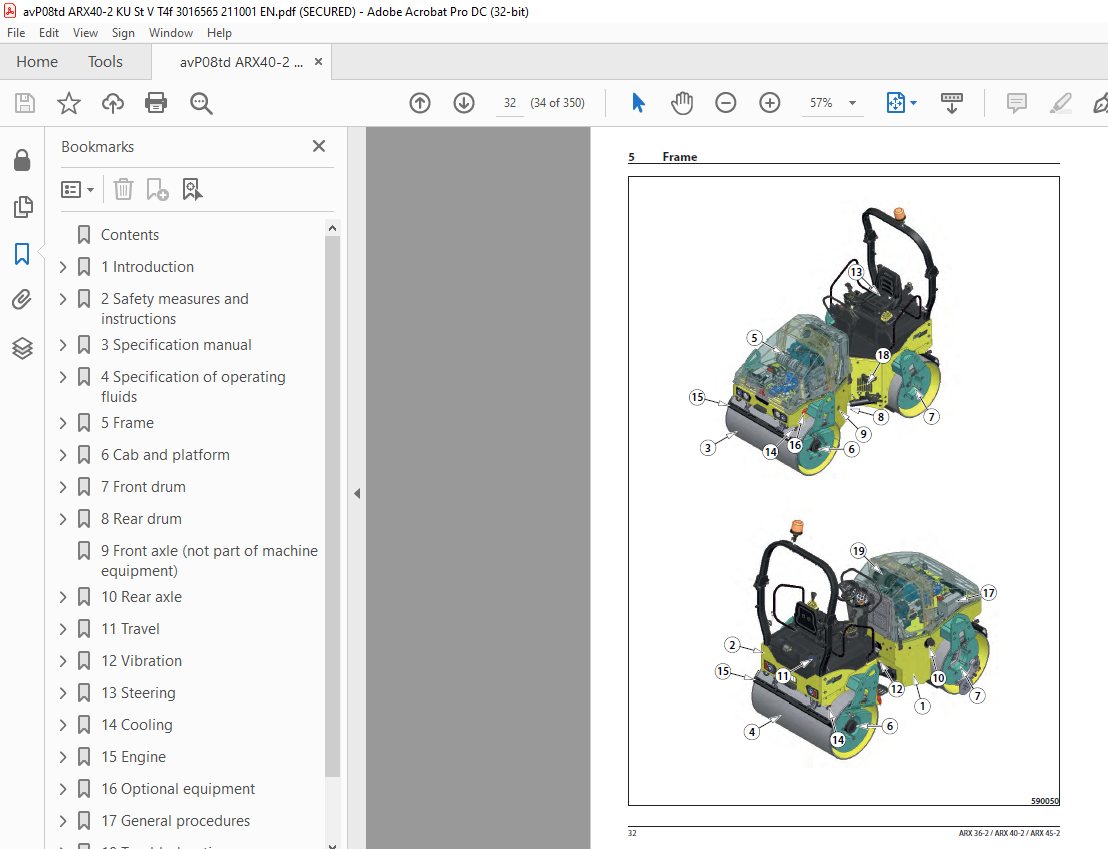Expand the 8 Rear drum bookmark
1108x849 pixels.
click(63, 519)
